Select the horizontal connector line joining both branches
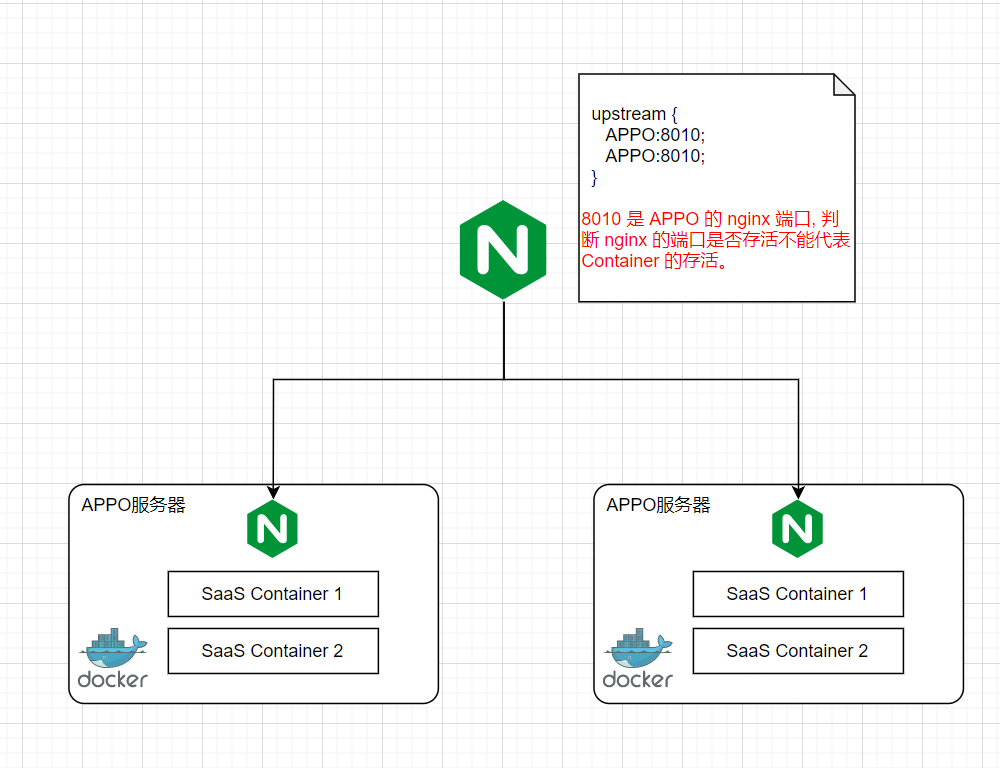The width and height of the screenshot is (1000, 768). pos(400,379)
